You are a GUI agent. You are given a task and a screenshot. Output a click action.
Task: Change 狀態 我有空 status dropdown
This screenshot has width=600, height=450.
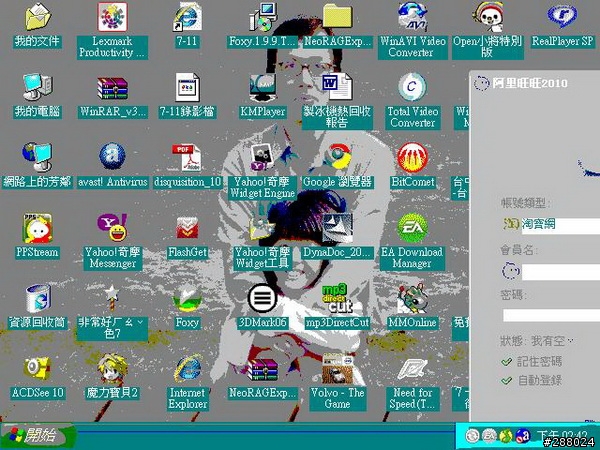click(553, 341)
